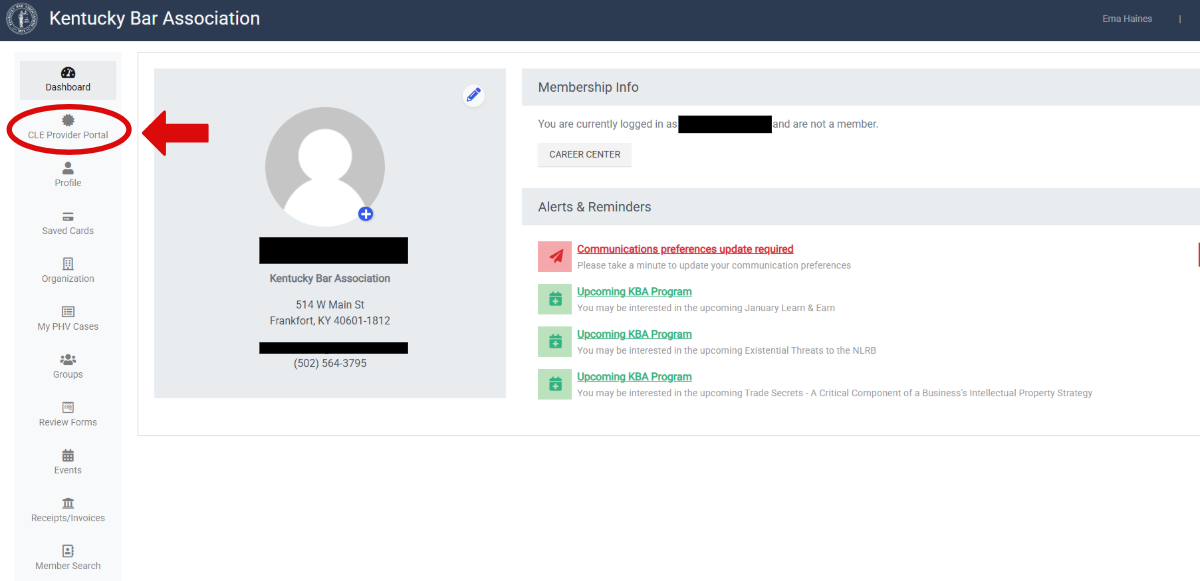Open the Dashboard sidebar icon
This screenshot has height=581, width=1200.
pyautogui.click(x=68, y=73)
